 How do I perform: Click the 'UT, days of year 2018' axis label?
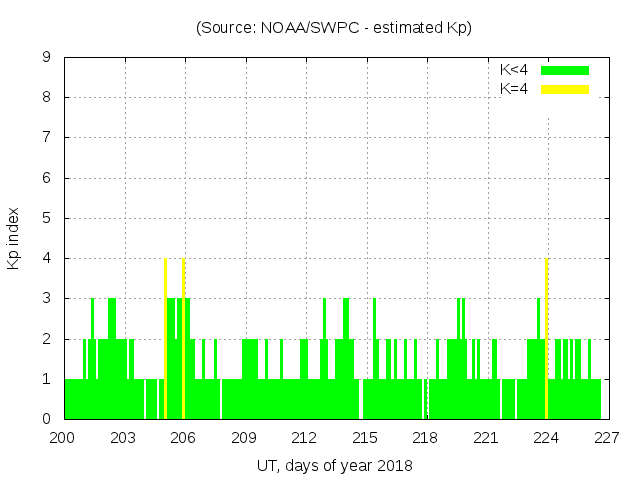pos(334,465)
